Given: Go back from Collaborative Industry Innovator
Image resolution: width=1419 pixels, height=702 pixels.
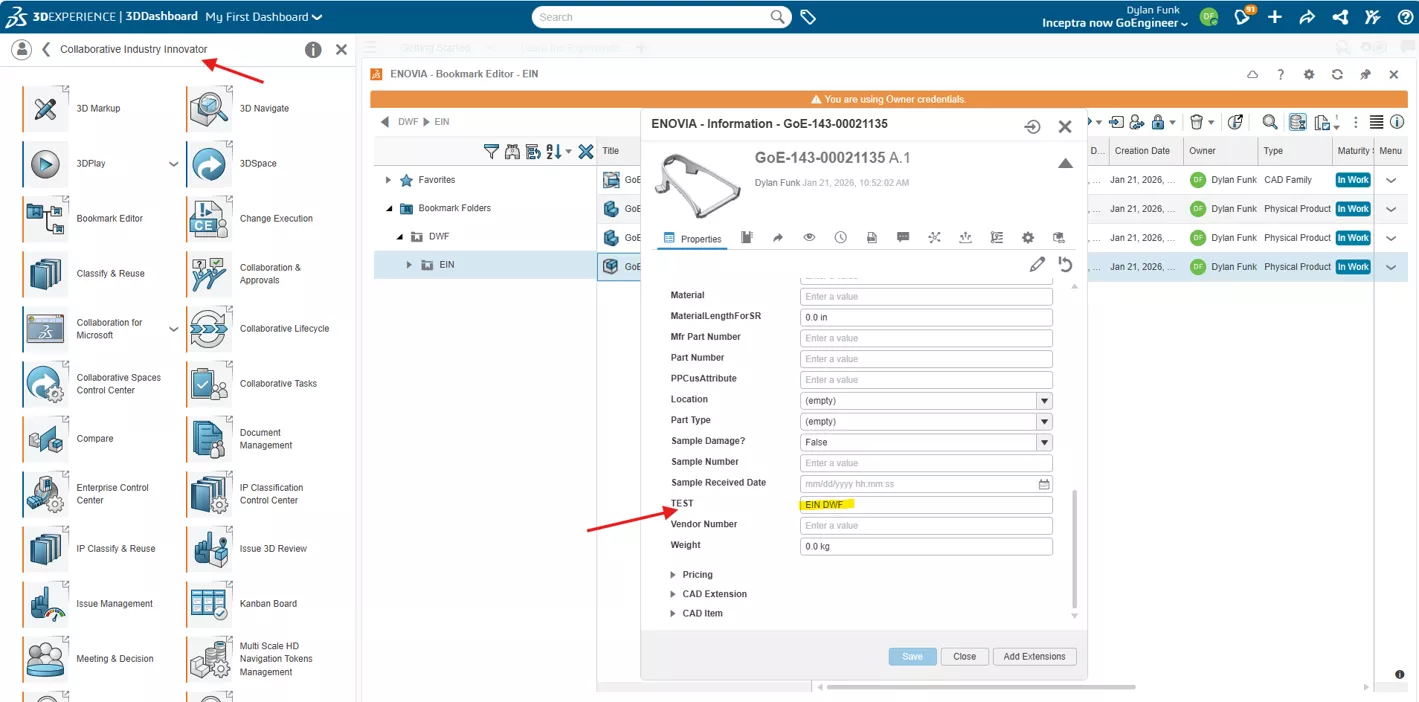Looking at the screenshot, I should 46,49.
